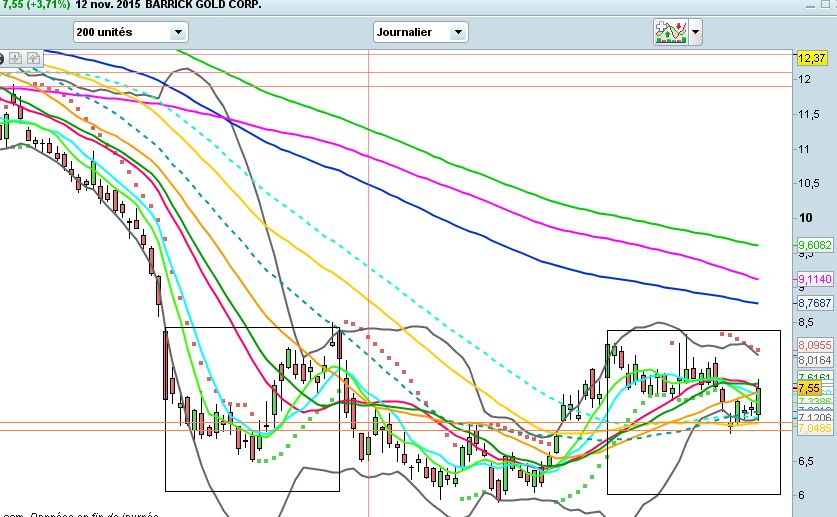Select the green 9,6082 moving average label
Image resolution: width=837 pixels, height=517 pixels.
(x=814, y=244)
